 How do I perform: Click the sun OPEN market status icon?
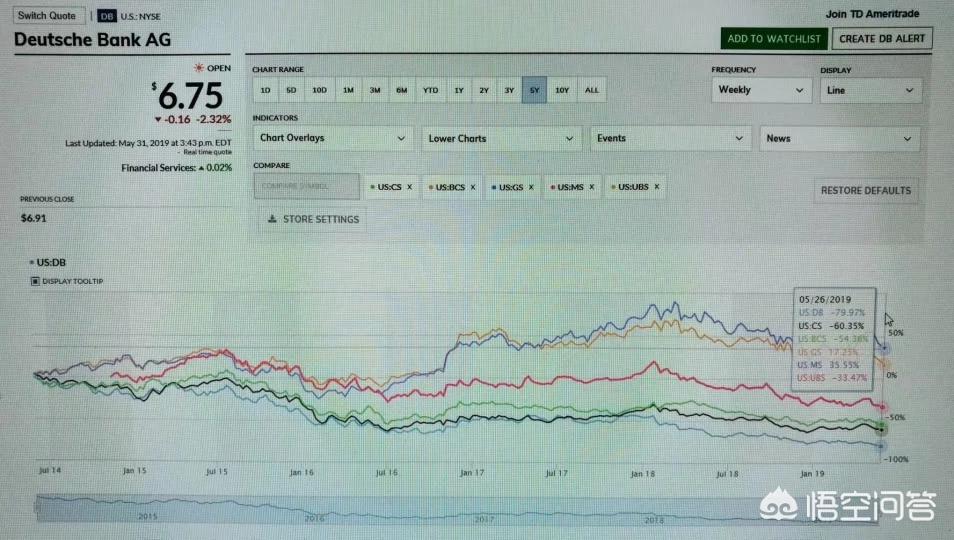(199, 68)
